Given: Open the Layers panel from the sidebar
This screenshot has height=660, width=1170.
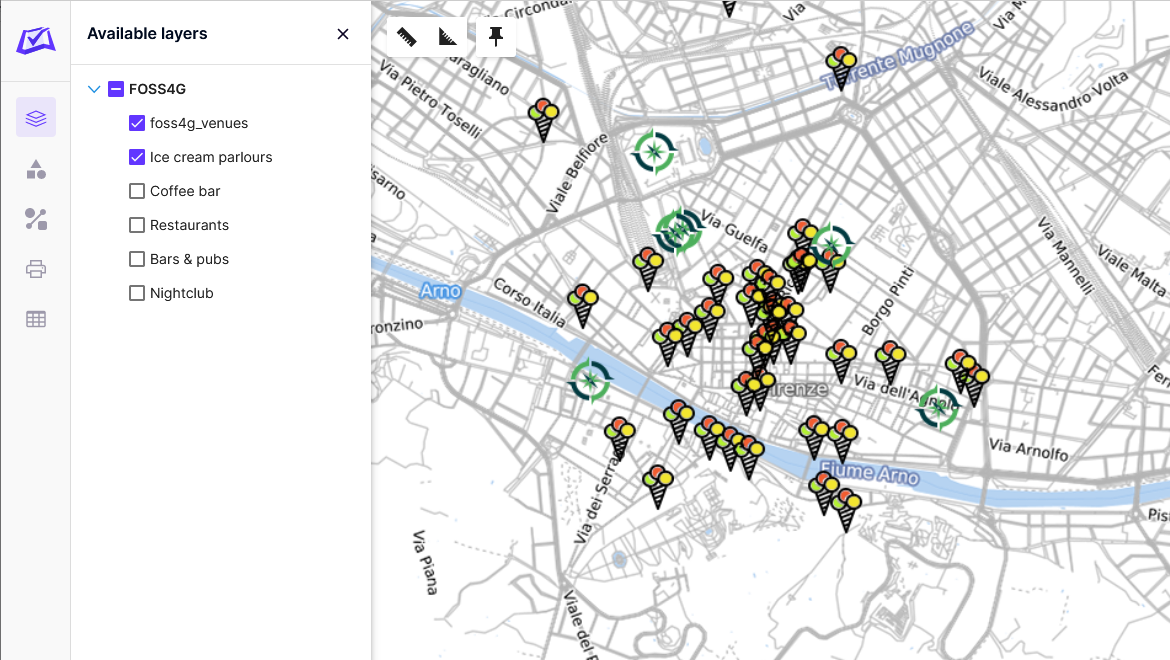Looking at the screenshot, I should click(x=36, y=117).
